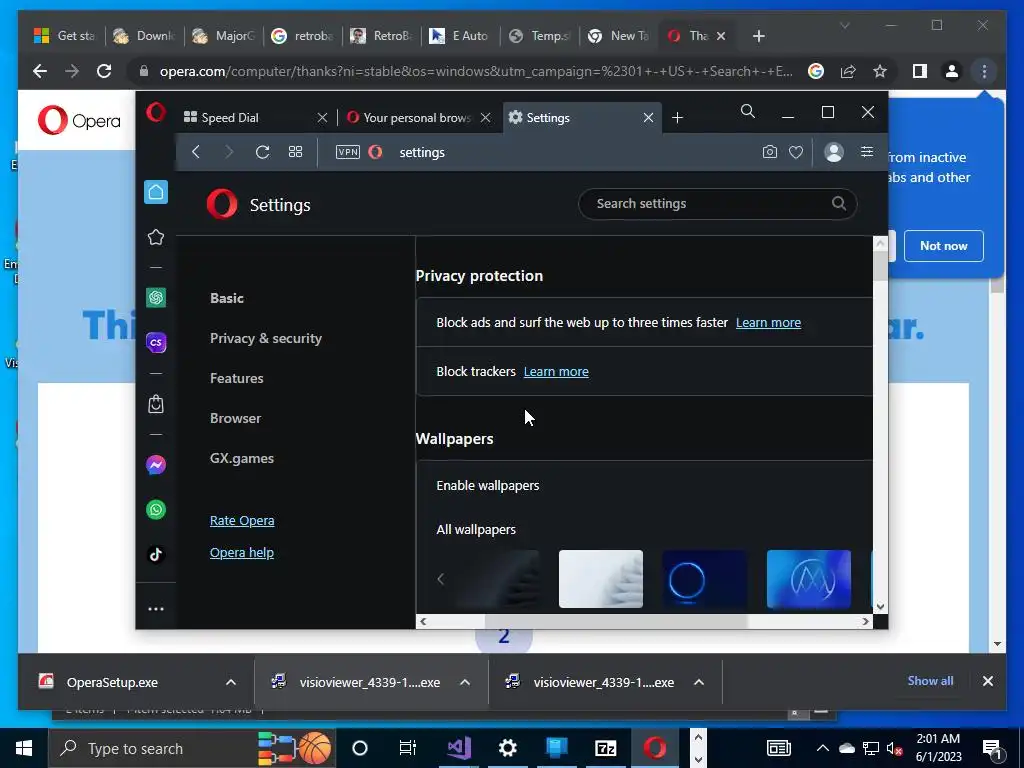Open Rate Opera link
Screen dimensions: 1024x768
[242, 520]
